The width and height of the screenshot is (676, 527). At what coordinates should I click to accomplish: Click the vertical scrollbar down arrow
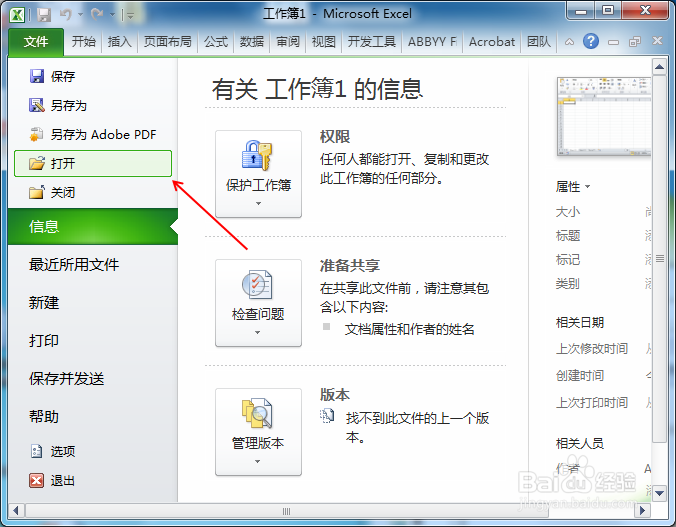(x=660, y=492)
